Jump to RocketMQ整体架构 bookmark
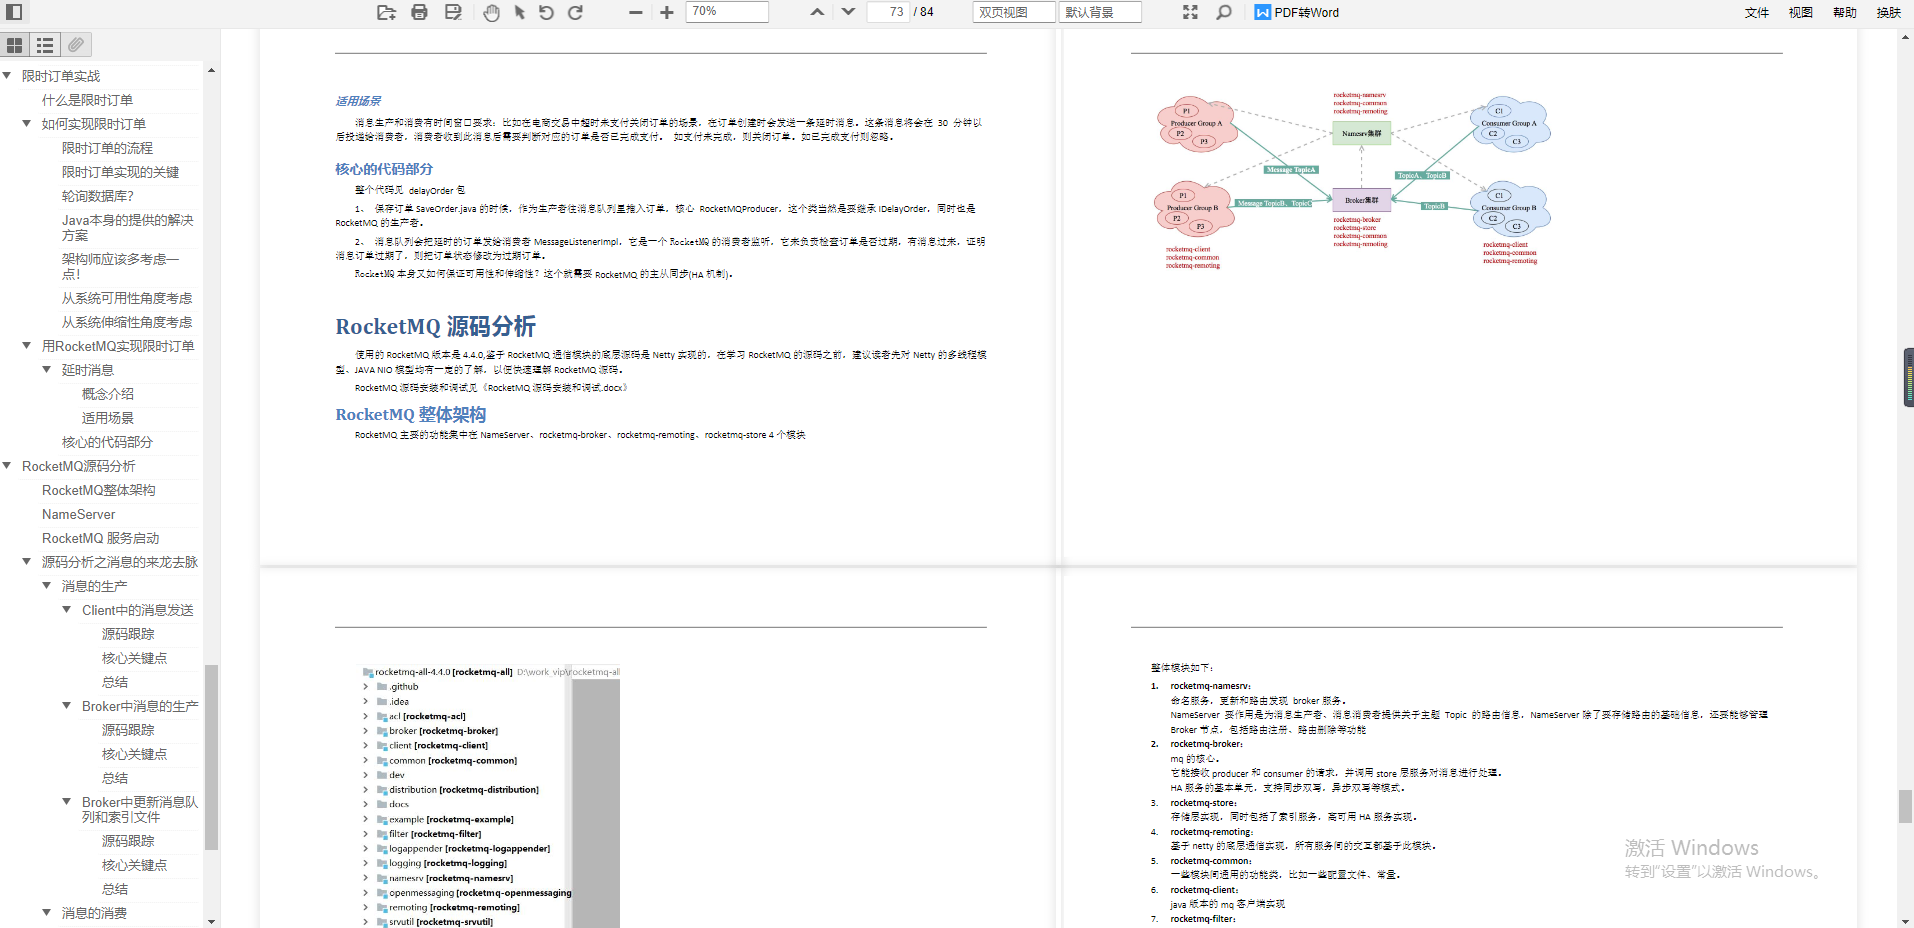This screenshot has width=1914, height=928. point(98,490)
